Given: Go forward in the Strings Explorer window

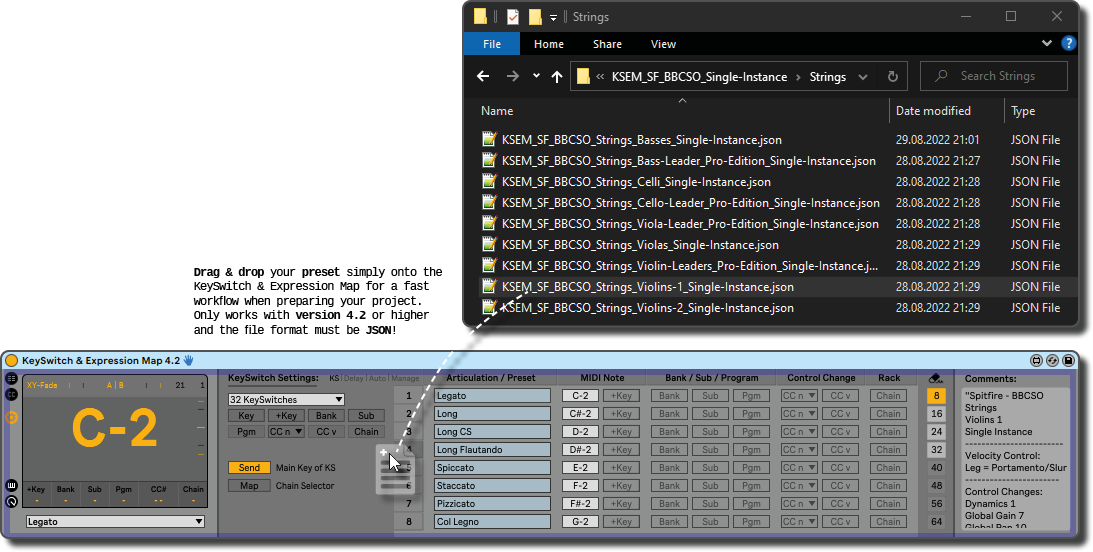Looking at the screenshot, I should [x=512, y=77].
